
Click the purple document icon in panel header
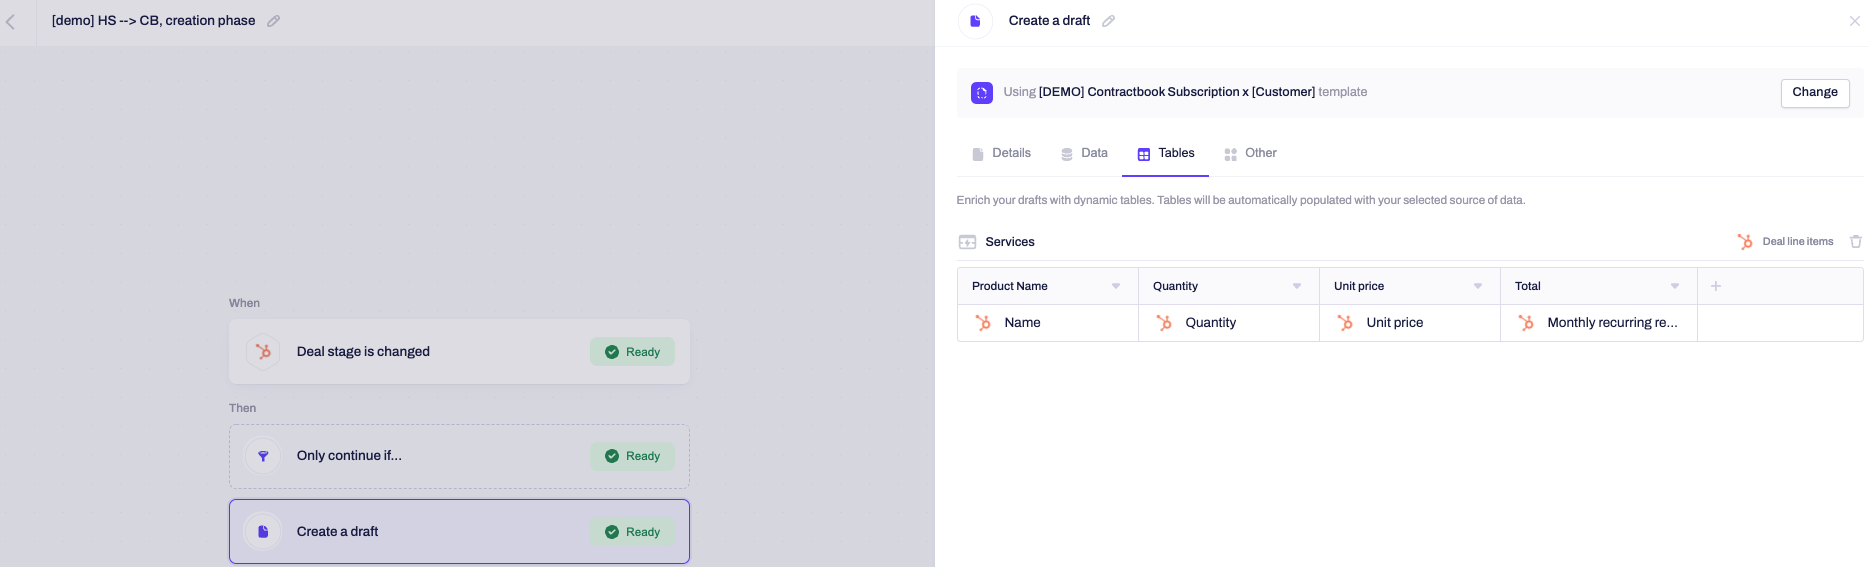[975, 21]
